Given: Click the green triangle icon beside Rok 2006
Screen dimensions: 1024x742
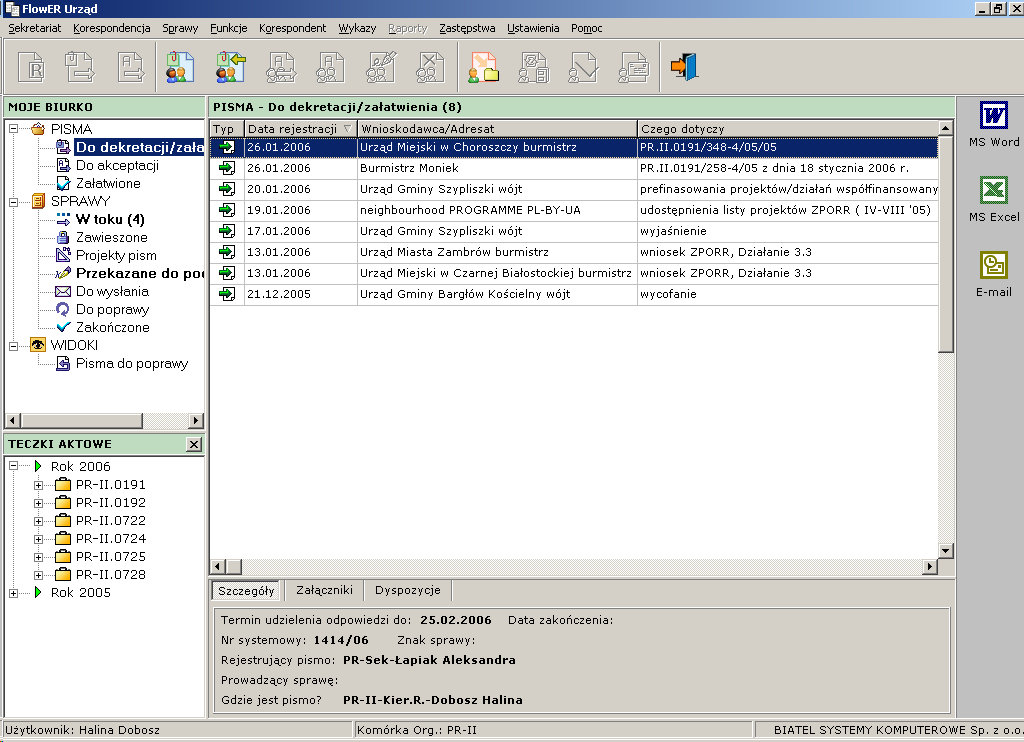Looking at the screenshot, I should tap(38, 466).
